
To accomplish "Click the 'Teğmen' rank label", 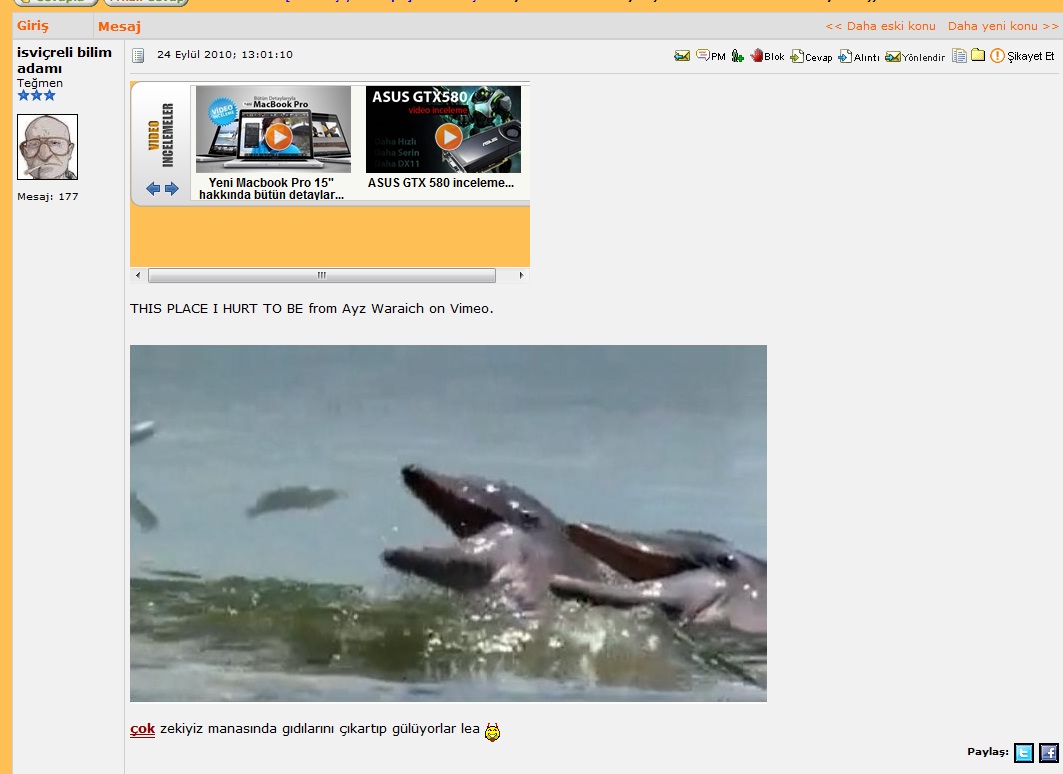I will pyautogui.click(x=40, y=83).
